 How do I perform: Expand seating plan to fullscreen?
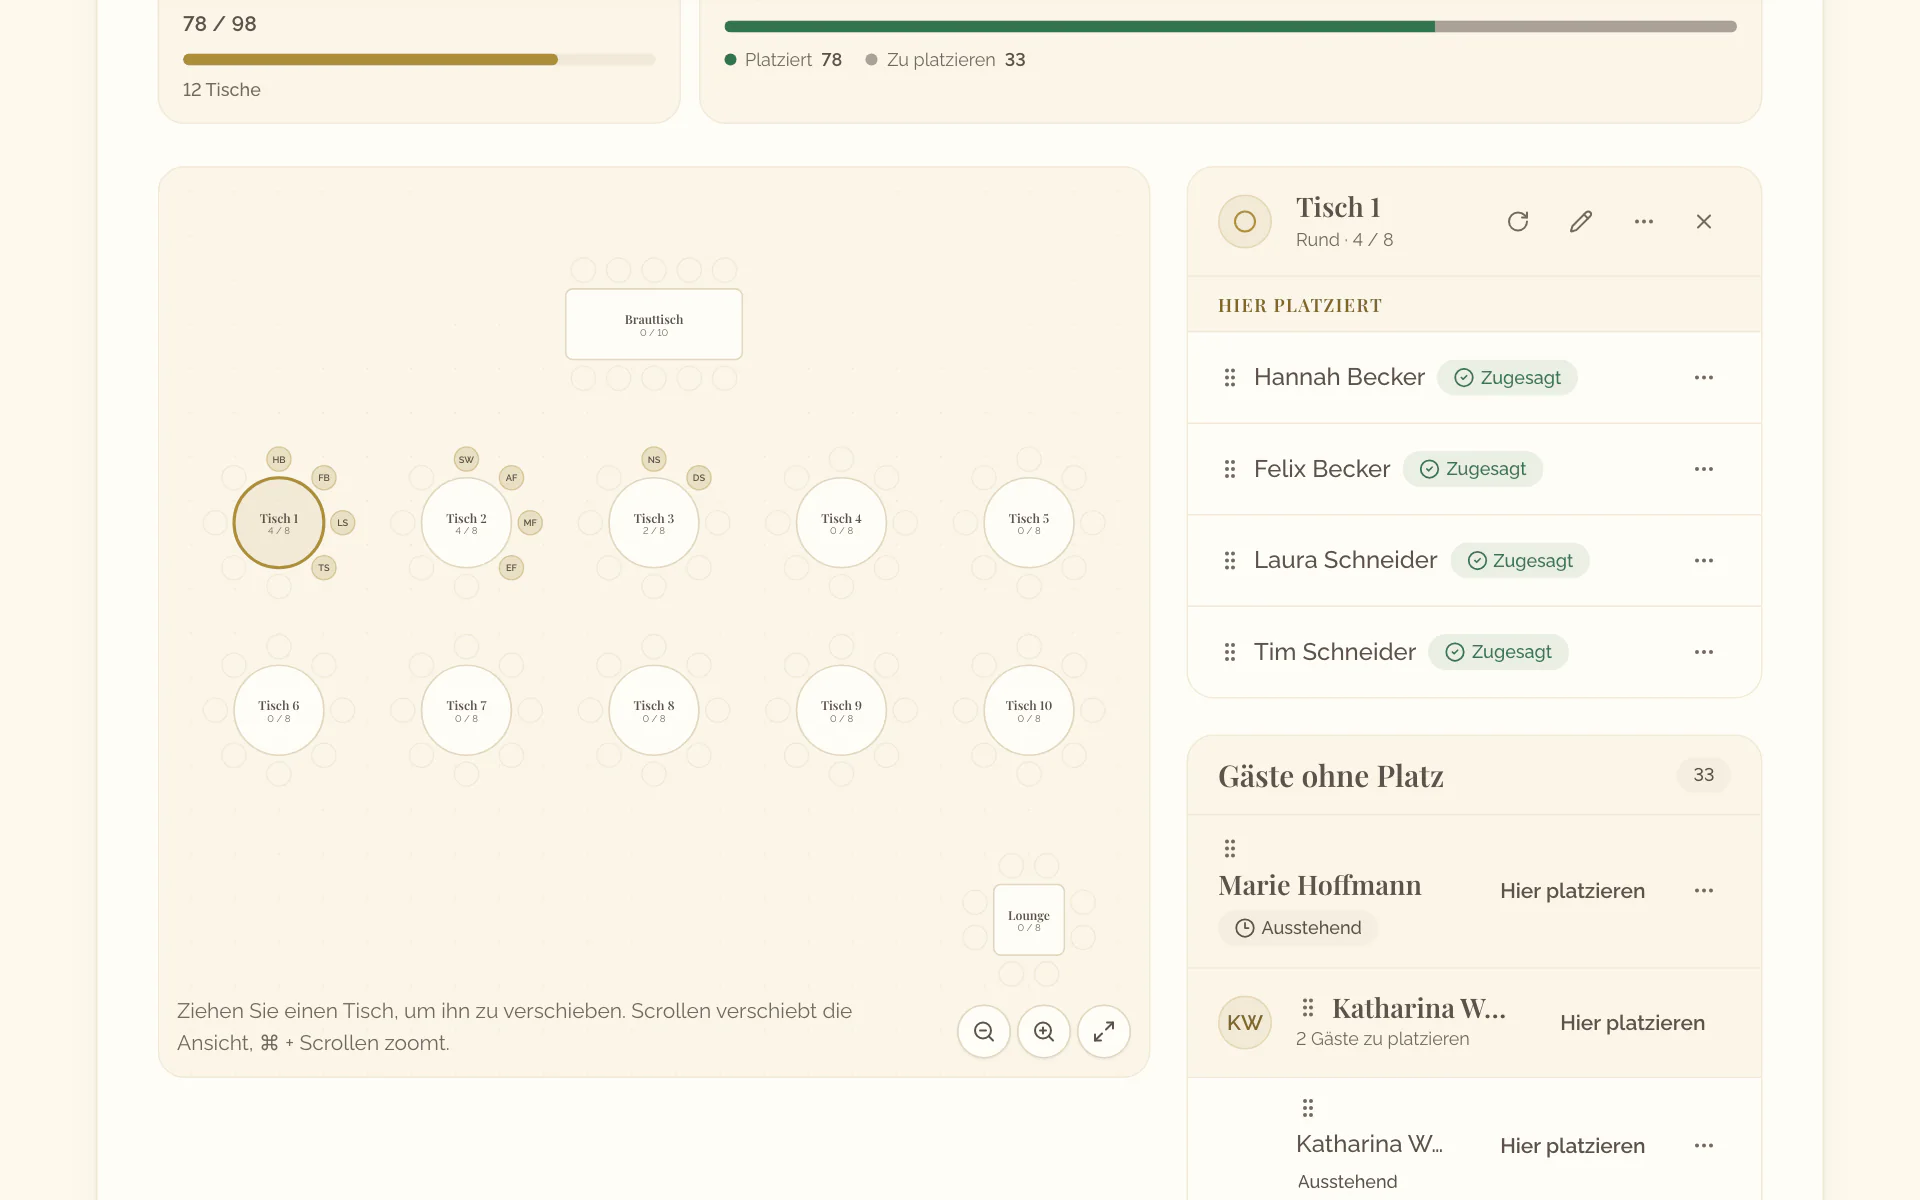click(1104, 1031)
